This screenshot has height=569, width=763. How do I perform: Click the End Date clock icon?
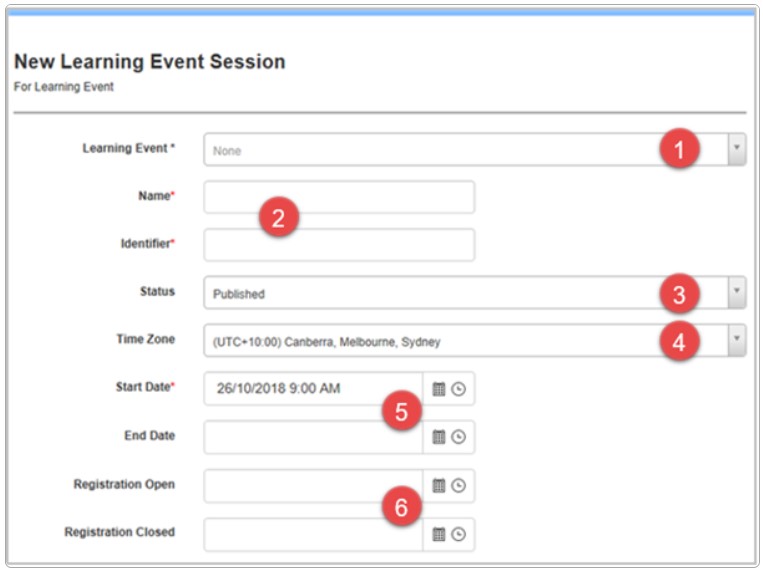tap(458, 437)
